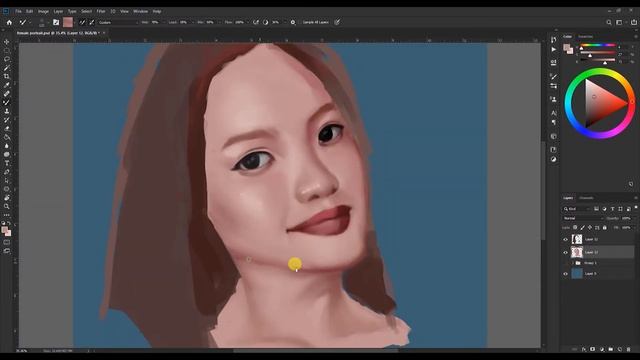Toggle visibility of blue background layer

[x=565, y=274]
